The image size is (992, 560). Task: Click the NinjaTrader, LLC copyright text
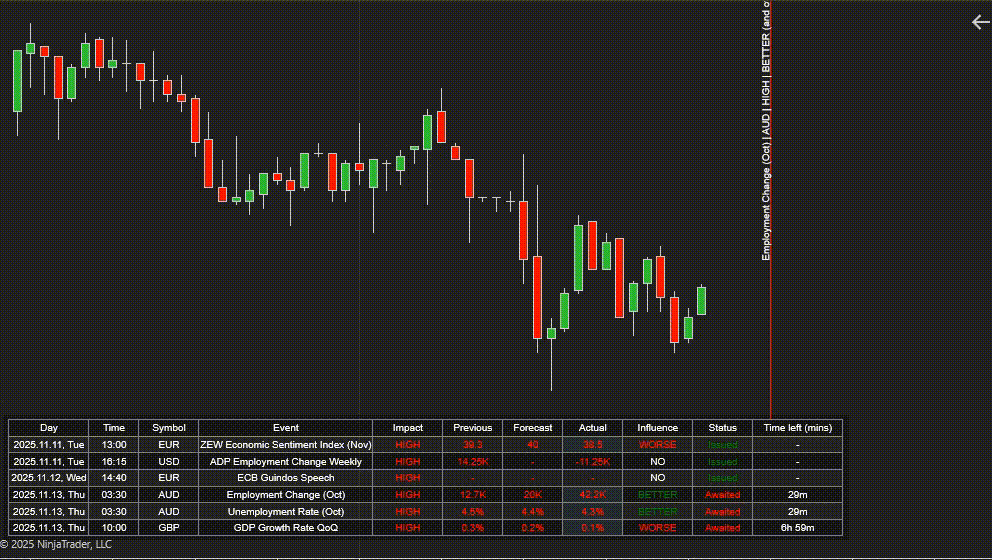(56, 545)
